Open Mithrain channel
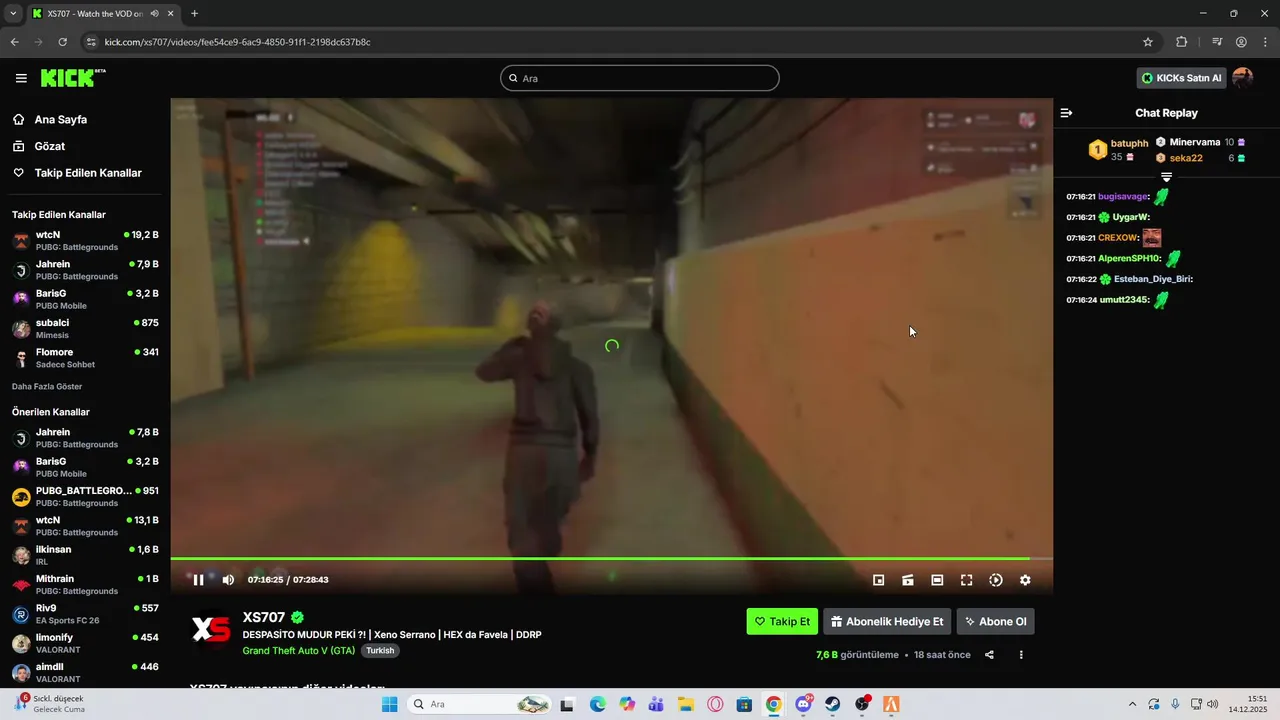 click(85, 584)
